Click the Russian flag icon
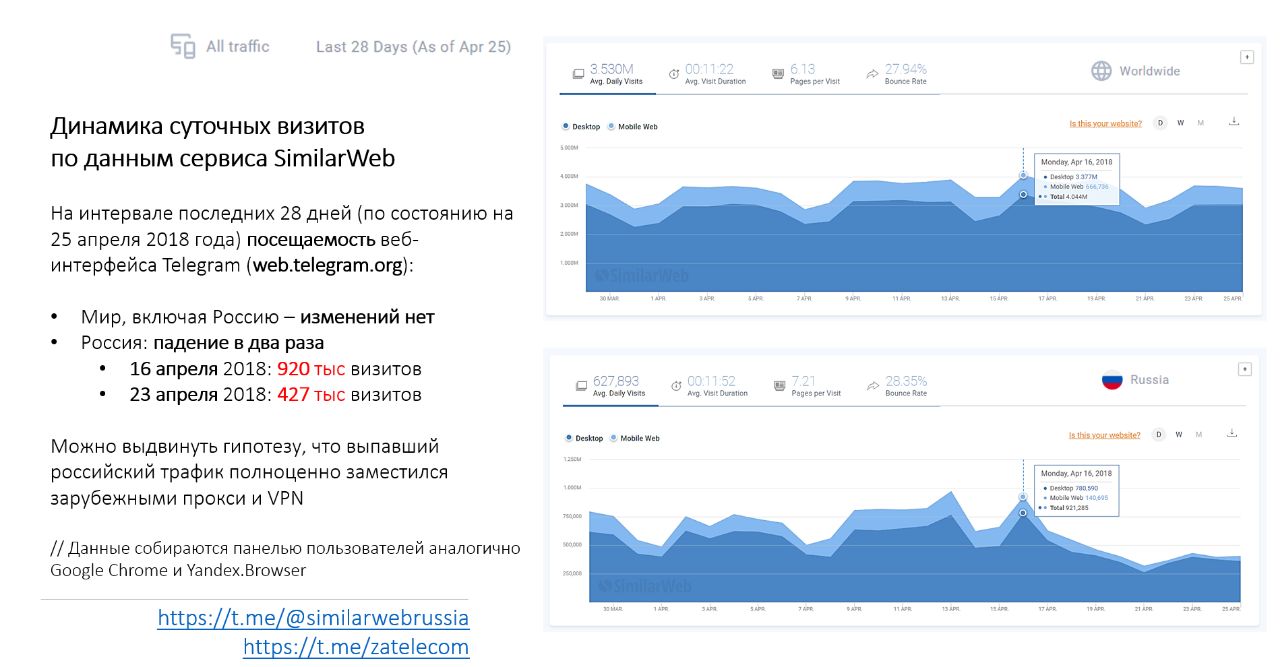Viewport: 1280px width, 667px height. point(1111,380)
